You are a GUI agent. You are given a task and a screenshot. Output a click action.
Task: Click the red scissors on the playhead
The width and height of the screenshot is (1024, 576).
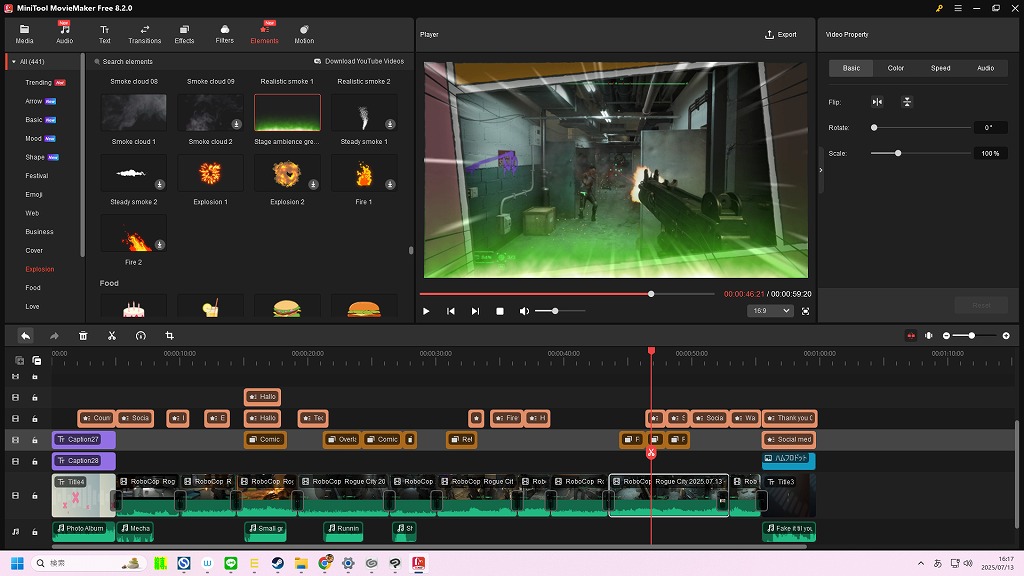pos(651,453)
